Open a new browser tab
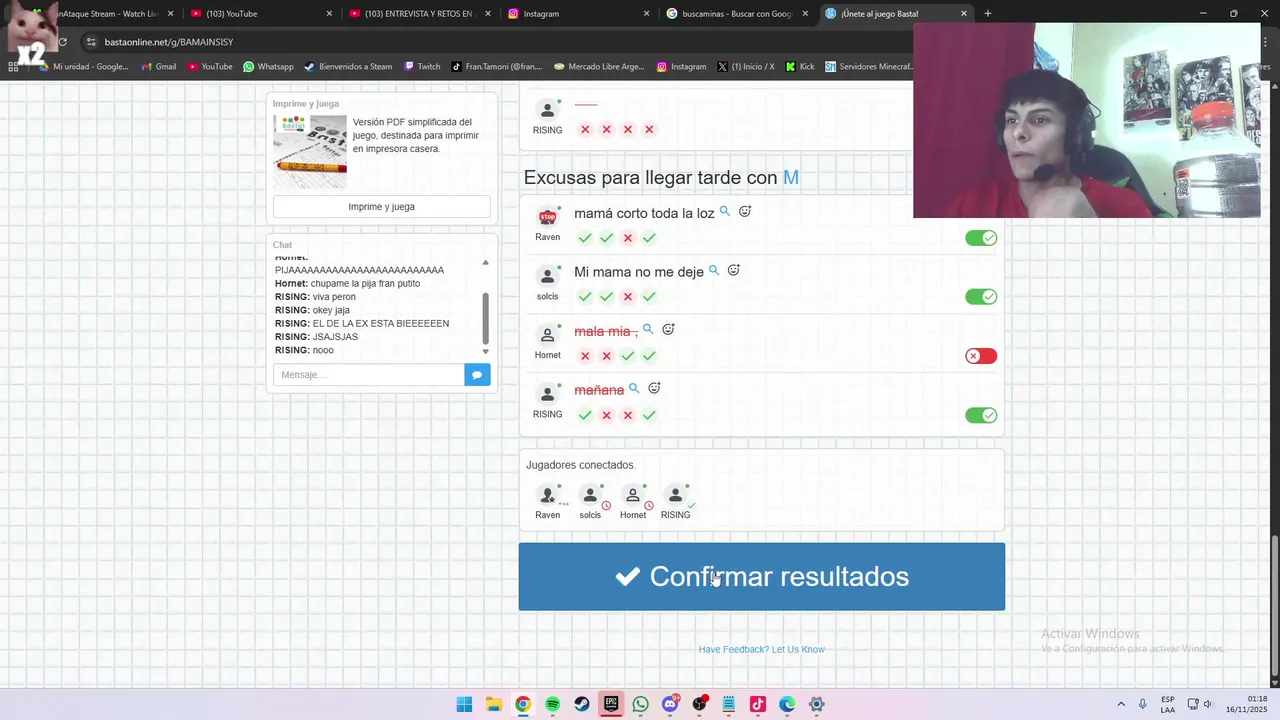 click(988, 14)
